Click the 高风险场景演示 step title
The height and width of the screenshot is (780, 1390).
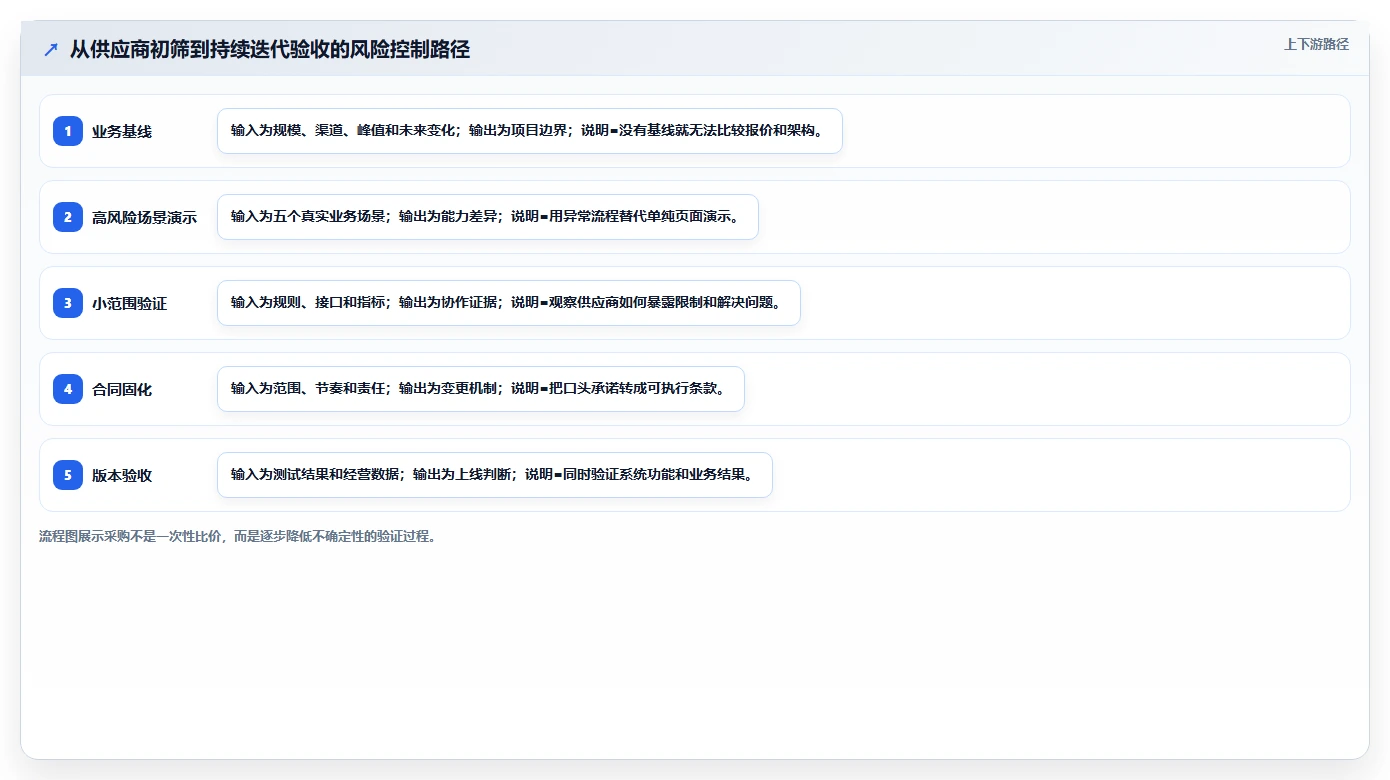tap(144, 217)
